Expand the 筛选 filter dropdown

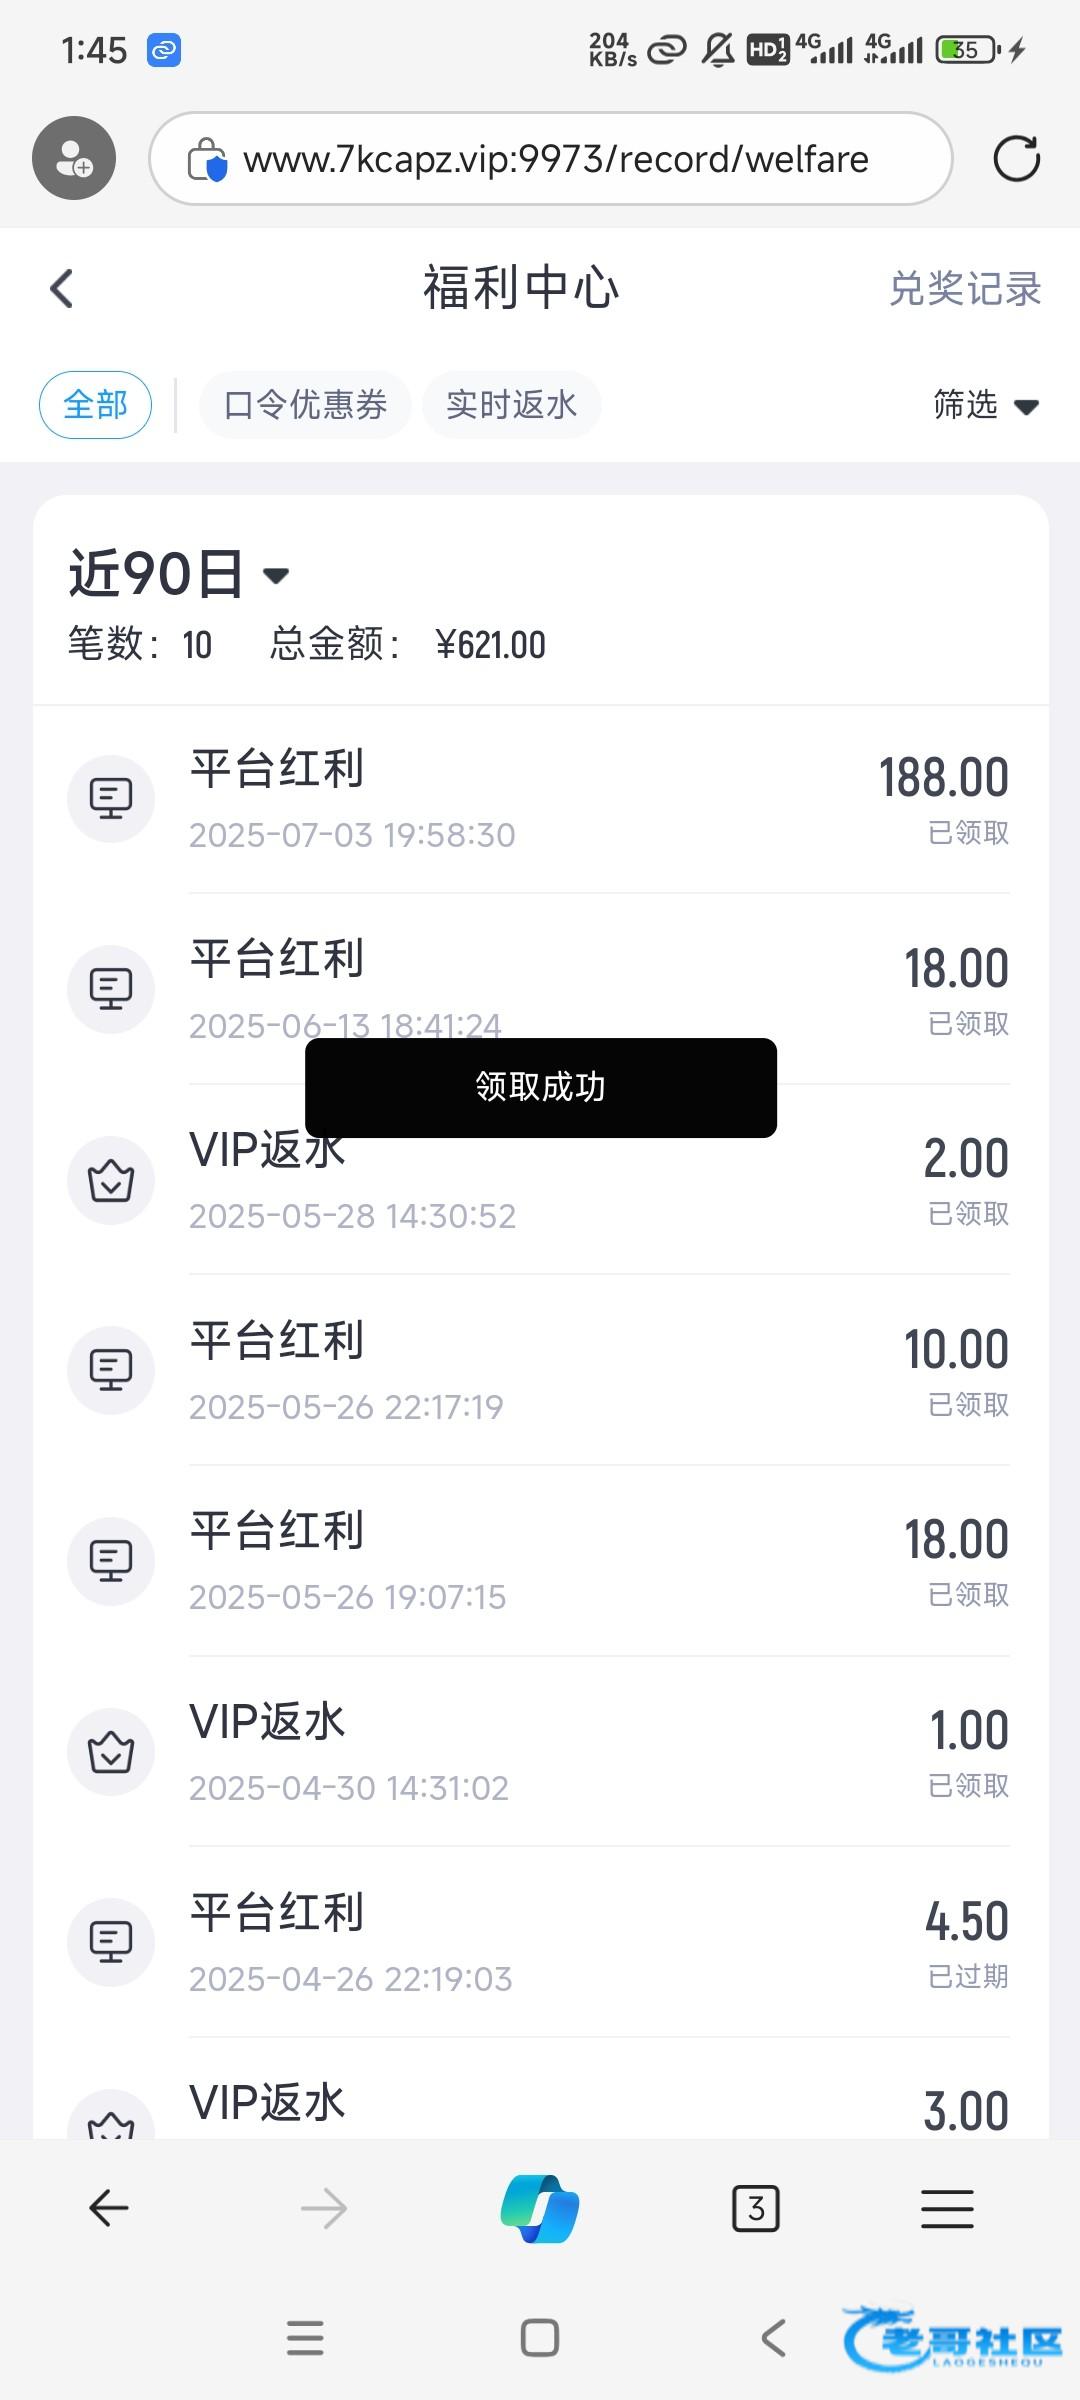pyautogui.click(x=985, y=405)
